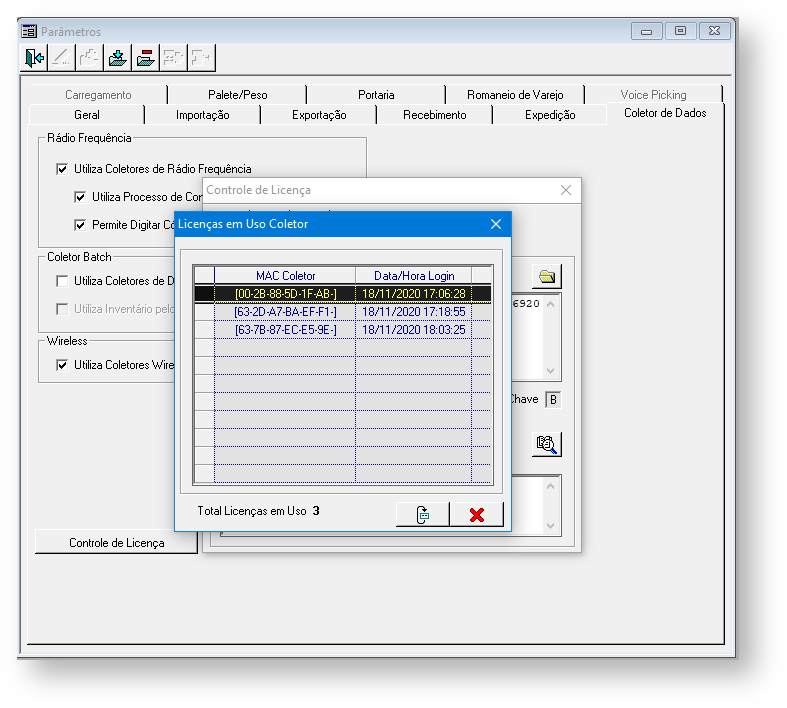Click the Chave input field
This screenshot has width=787, height=708.
[553, 400]
